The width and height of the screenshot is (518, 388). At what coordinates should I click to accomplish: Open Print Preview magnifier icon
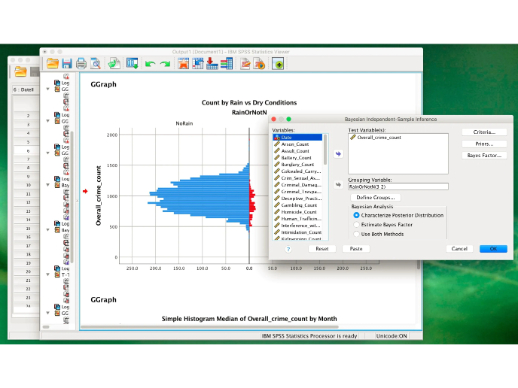[x=96, y=63]
